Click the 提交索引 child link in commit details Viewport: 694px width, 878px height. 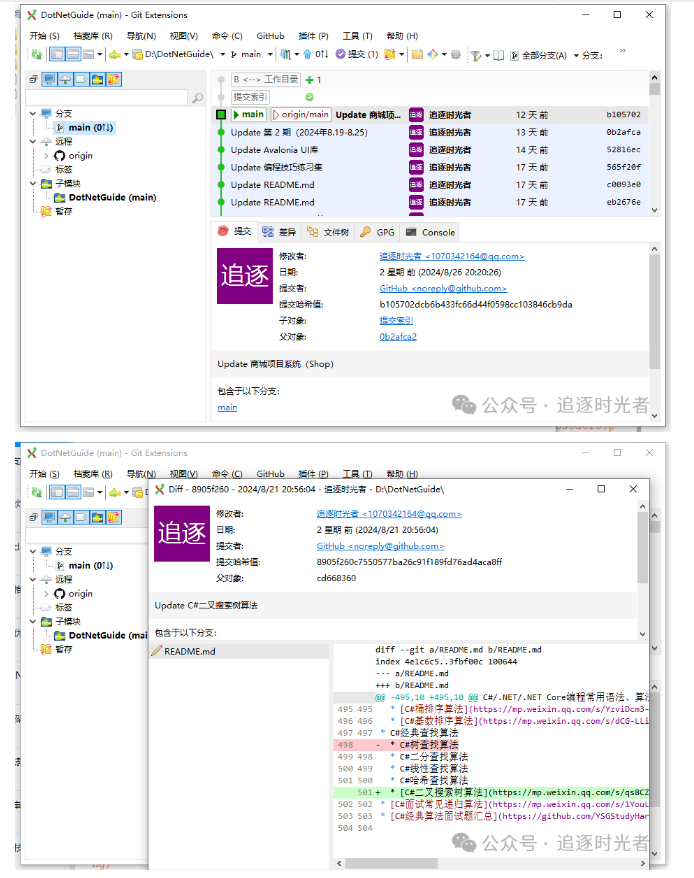pos(396,320)
